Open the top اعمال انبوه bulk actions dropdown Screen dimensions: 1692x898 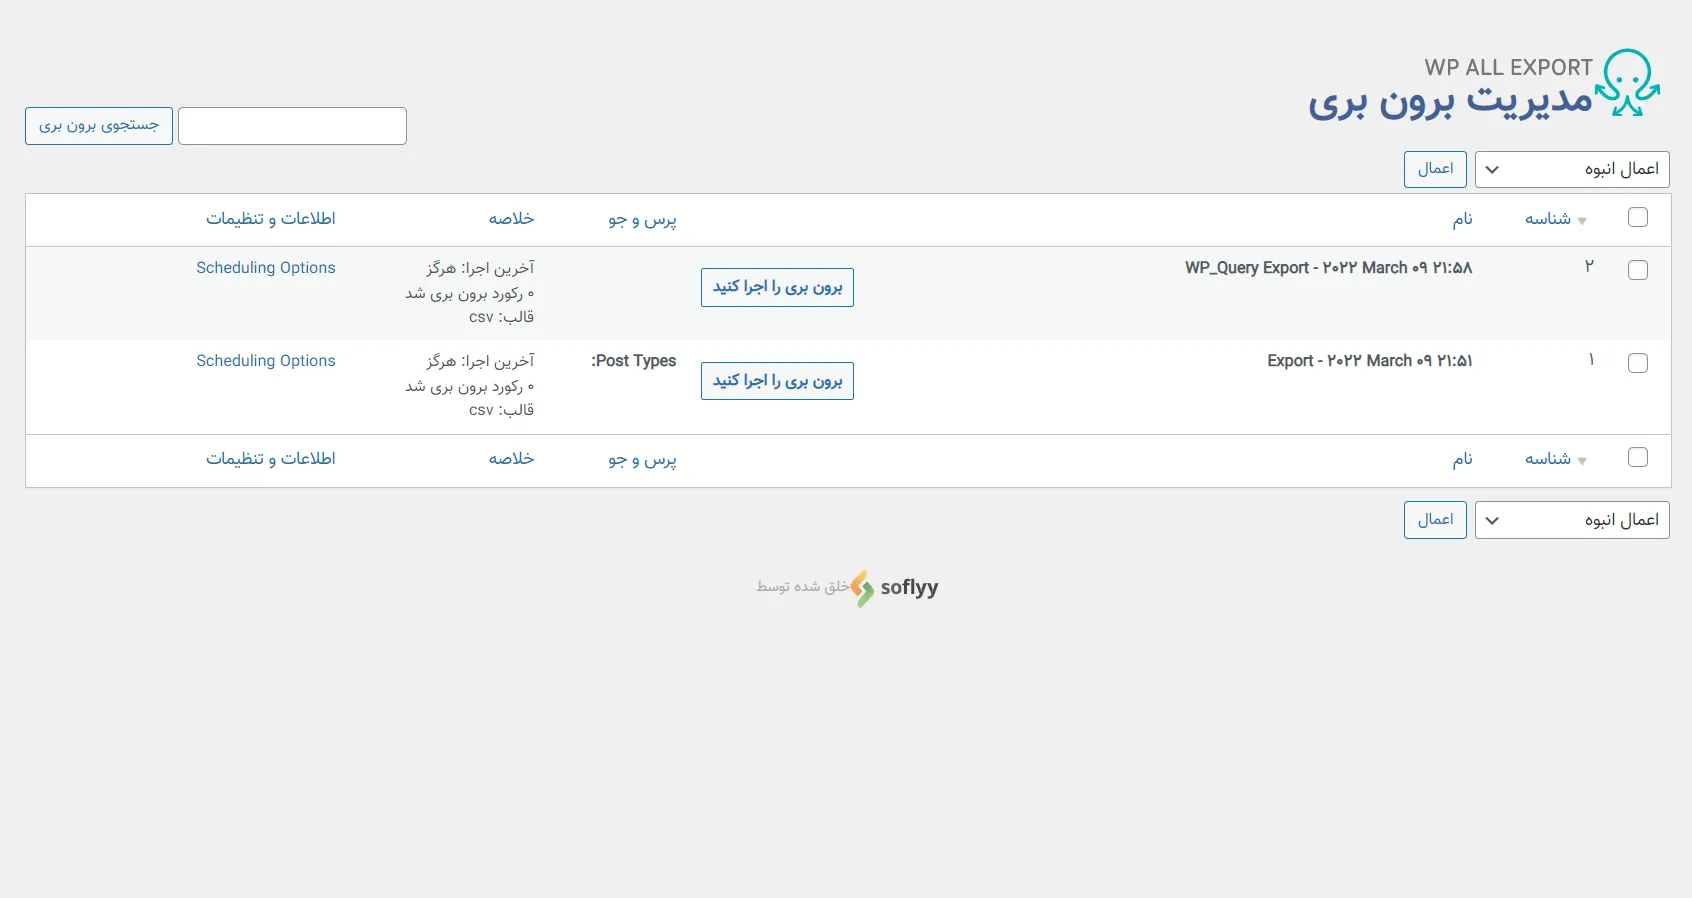[1572, 170]
